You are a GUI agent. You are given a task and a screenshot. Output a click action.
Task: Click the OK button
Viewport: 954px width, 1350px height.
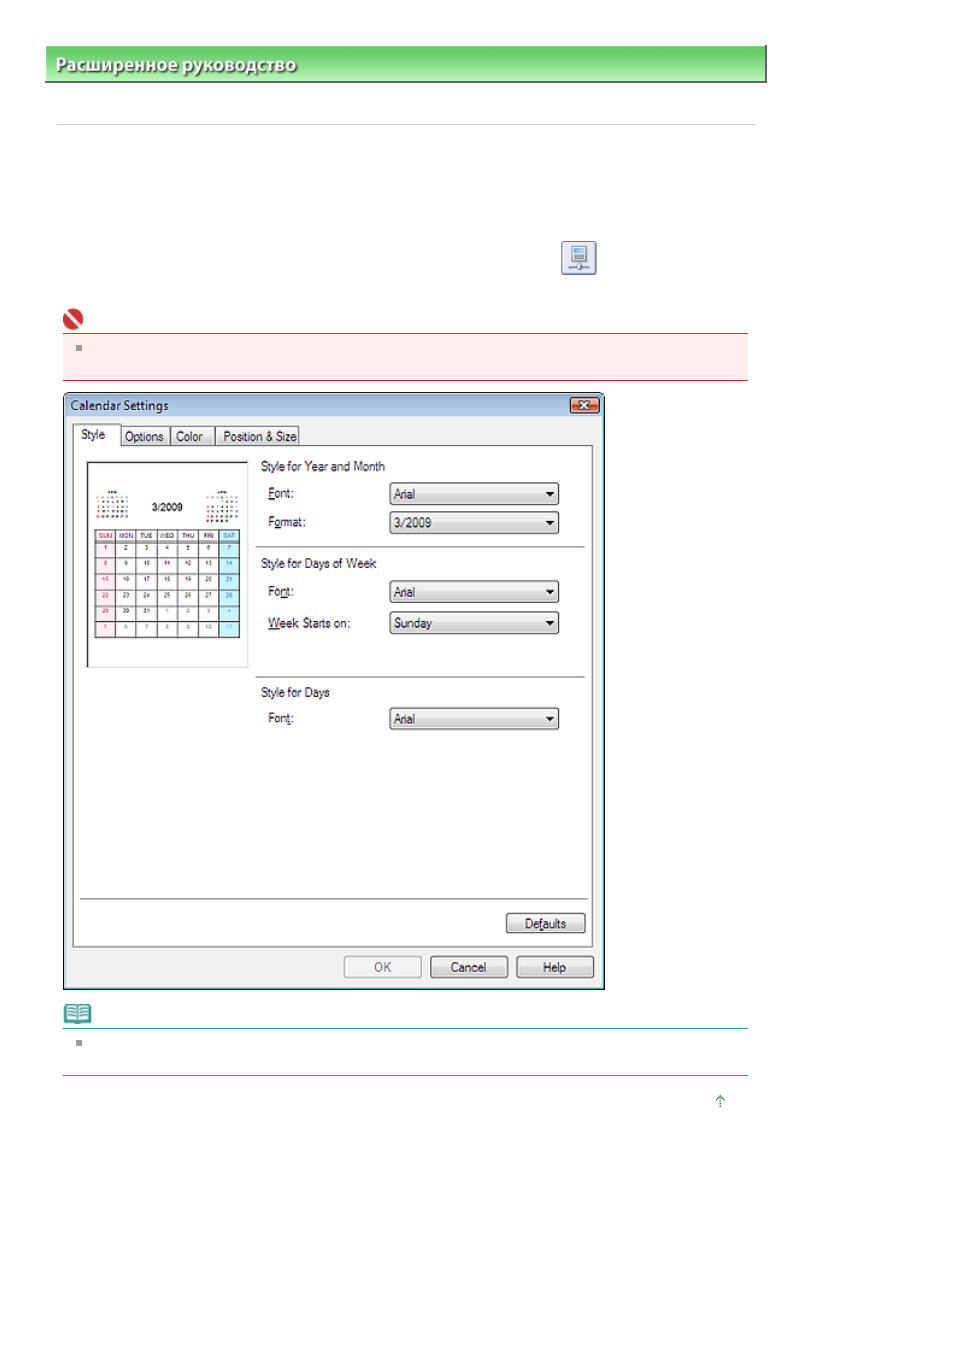(382, 967)
